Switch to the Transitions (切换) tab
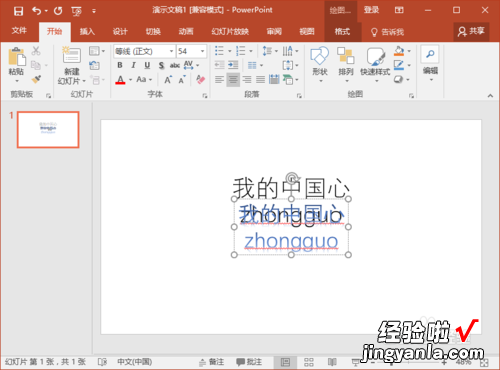500x370 pixels. [153, 32]
